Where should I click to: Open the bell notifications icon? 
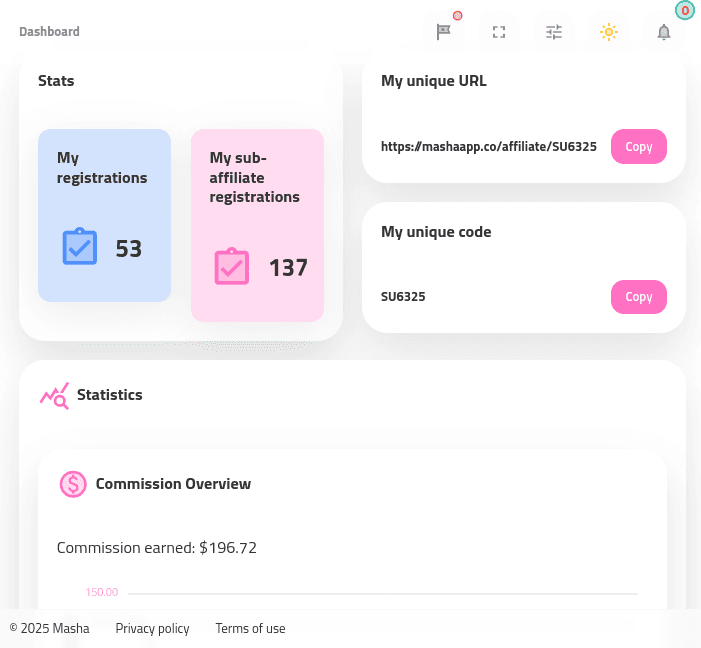[663, 32]
